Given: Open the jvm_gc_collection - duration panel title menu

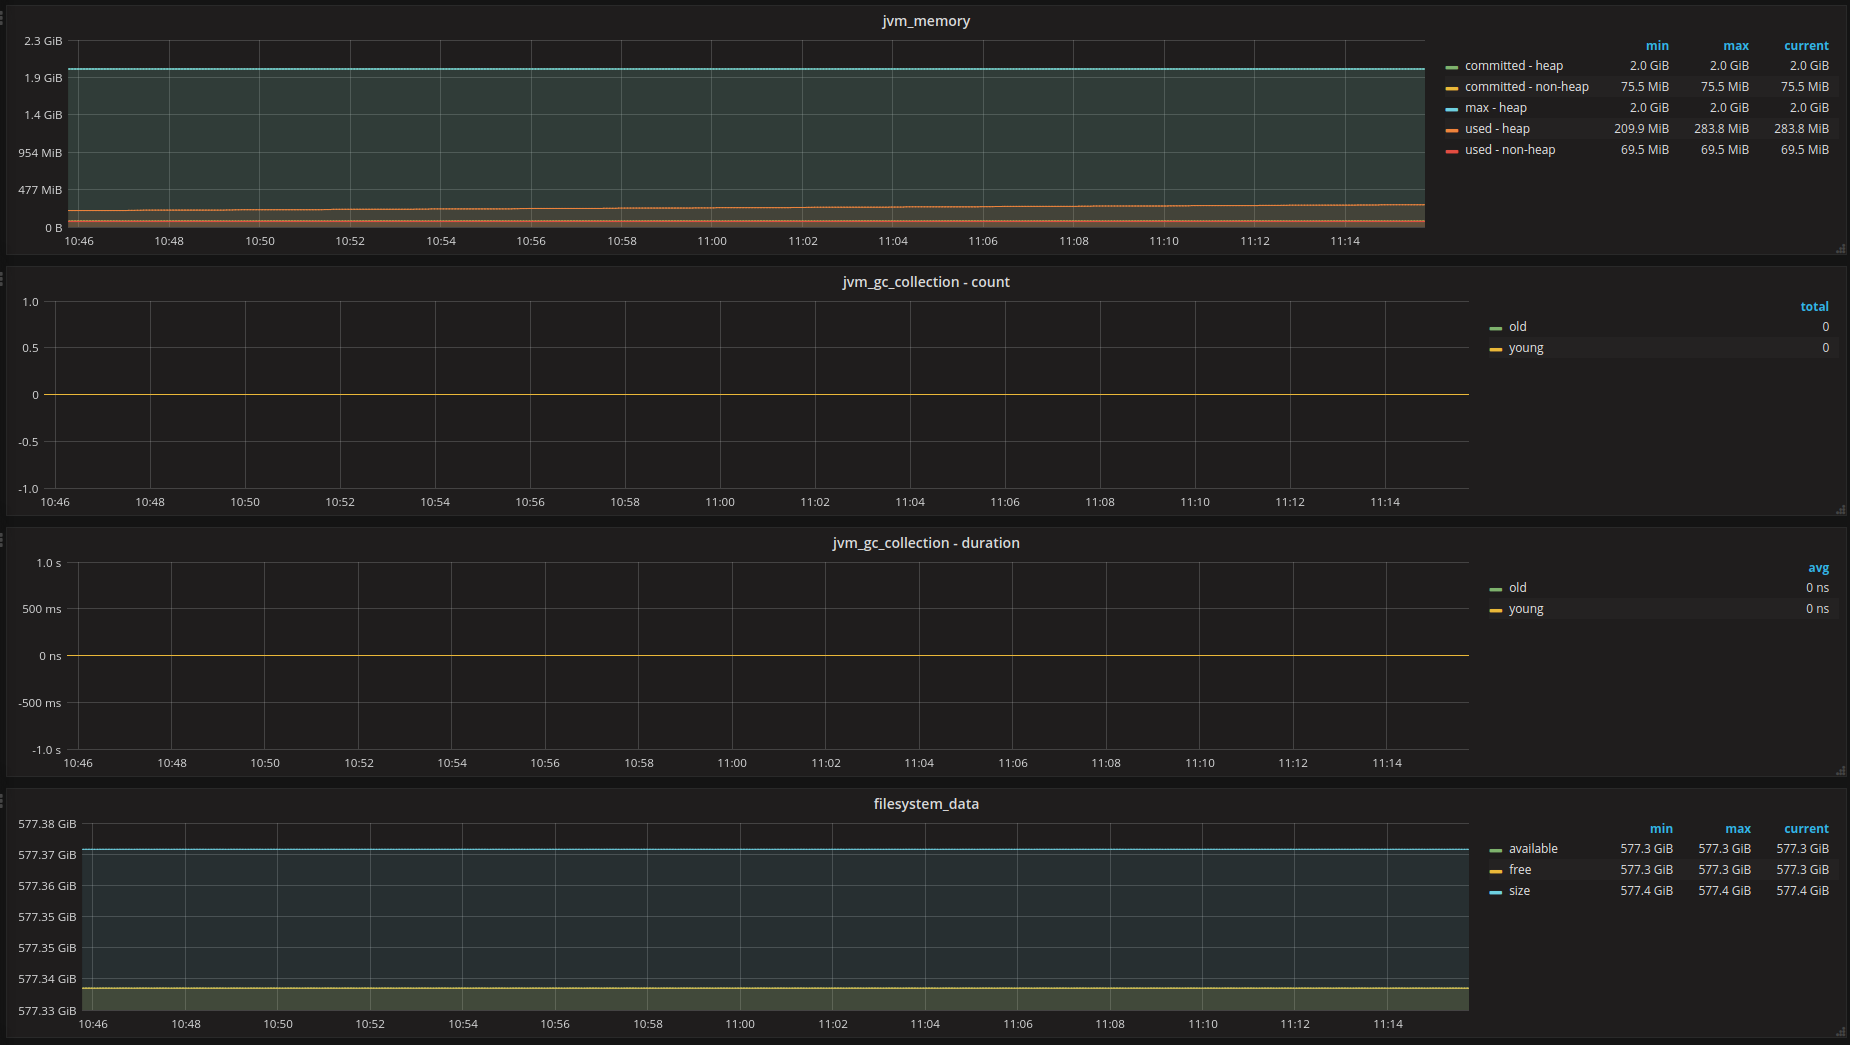Looking at the screenshot, I should coord(926,543).
